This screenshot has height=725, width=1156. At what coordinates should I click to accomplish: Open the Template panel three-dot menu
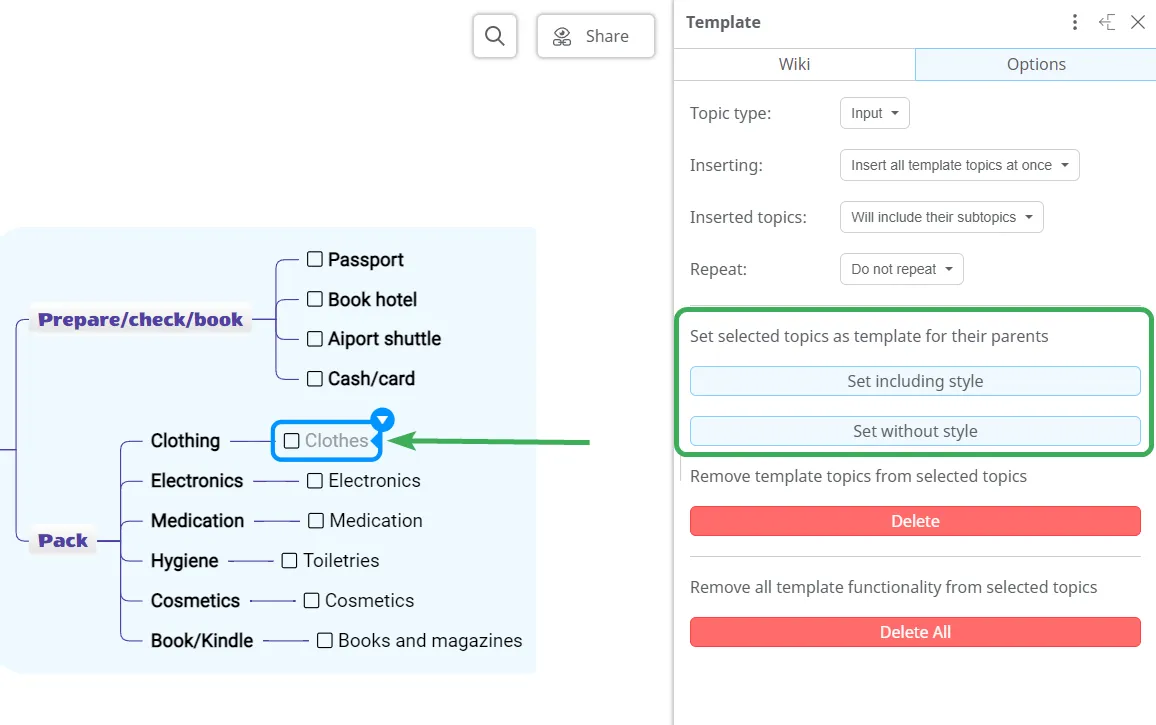click(1075, 22)
